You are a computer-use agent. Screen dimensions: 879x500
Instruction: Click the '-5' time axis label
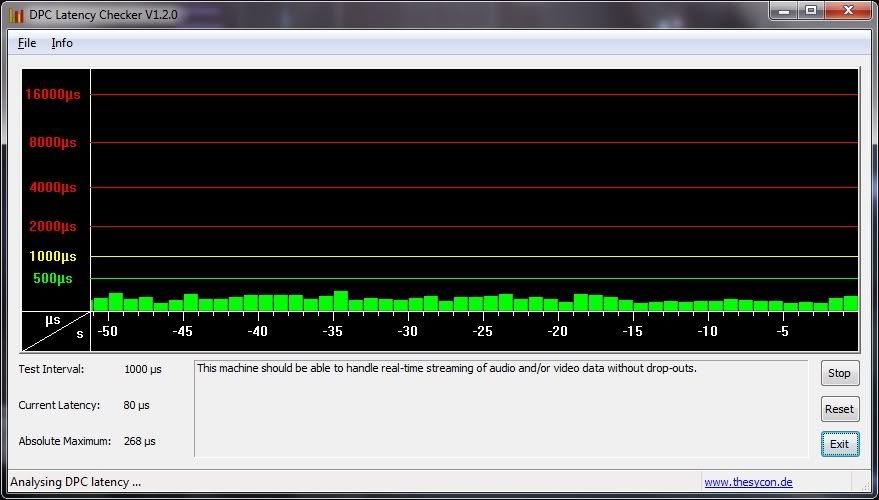pyautogui.click(x=783, y=331)
